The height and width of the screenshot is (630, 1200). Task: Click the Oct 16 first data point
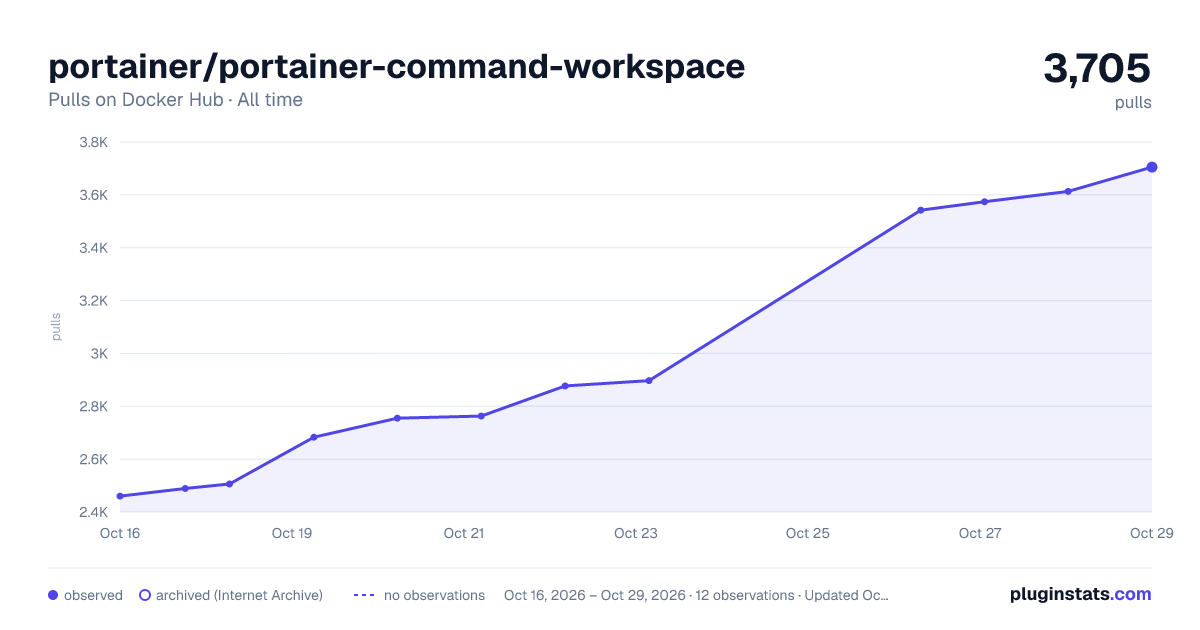pyautogui.click(x=120, y=496)
